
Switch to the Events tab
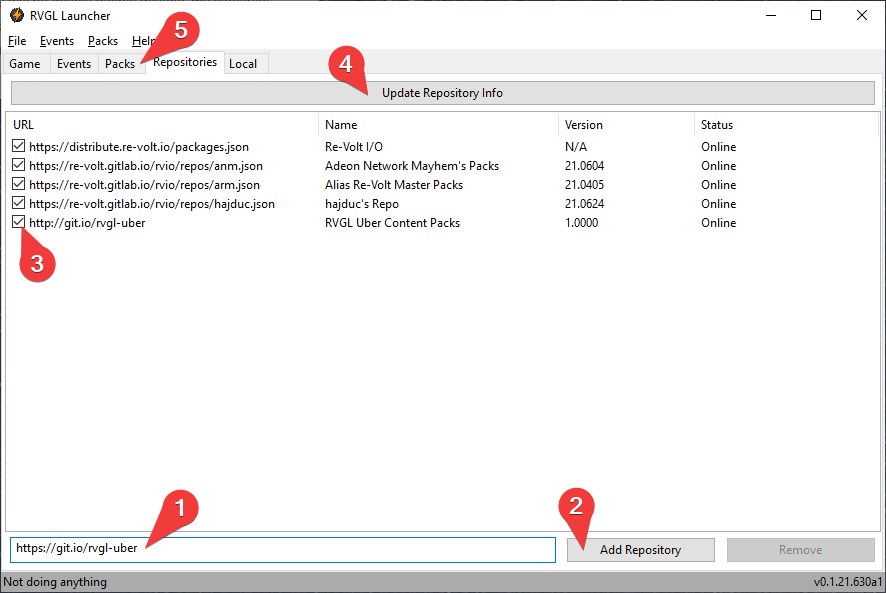pyautogui.click(x=74, y=64)
